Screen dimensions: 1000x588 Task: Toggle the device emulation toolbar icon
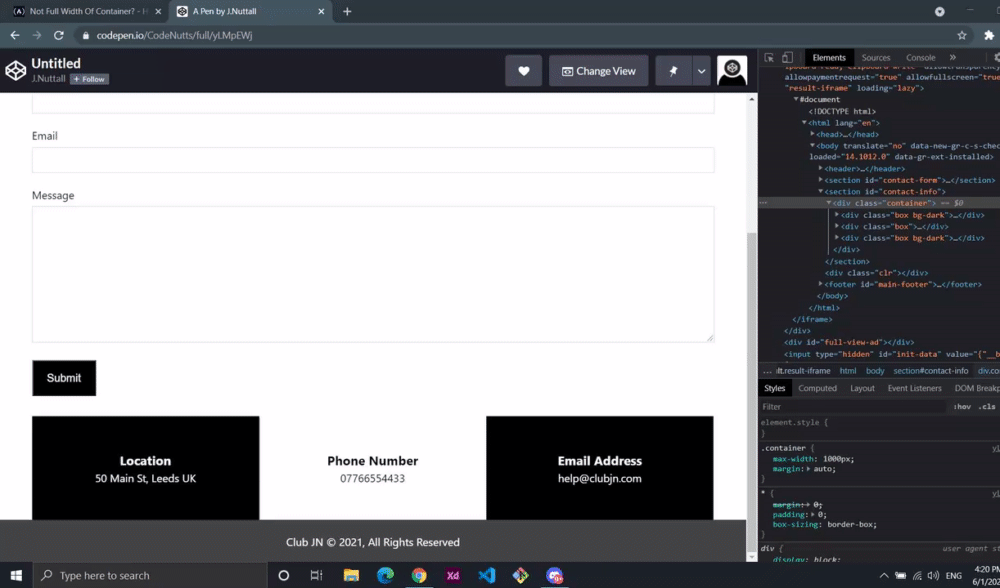(787, 57)
